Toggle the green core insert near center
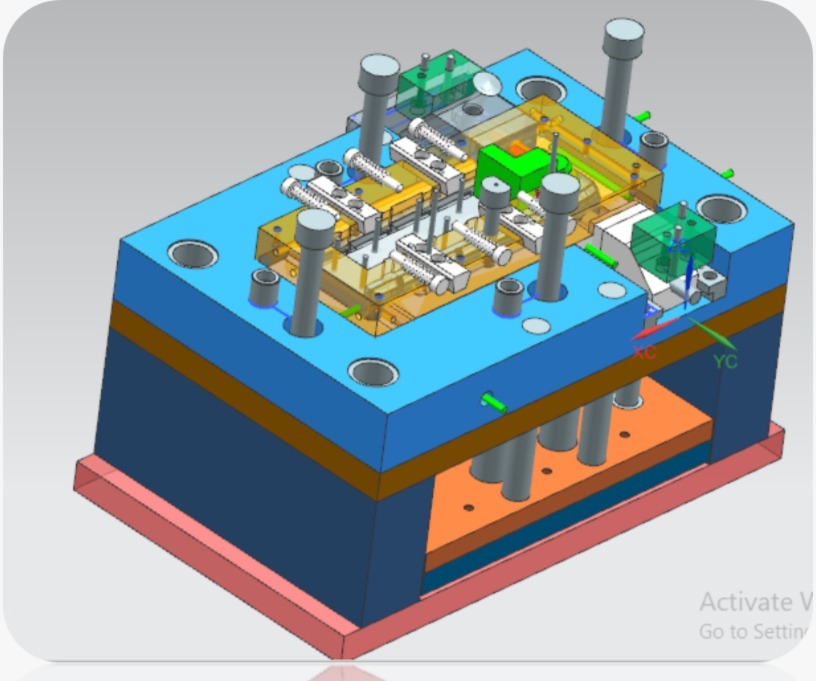This screenshot has width=816, height=681. point(508,160)
